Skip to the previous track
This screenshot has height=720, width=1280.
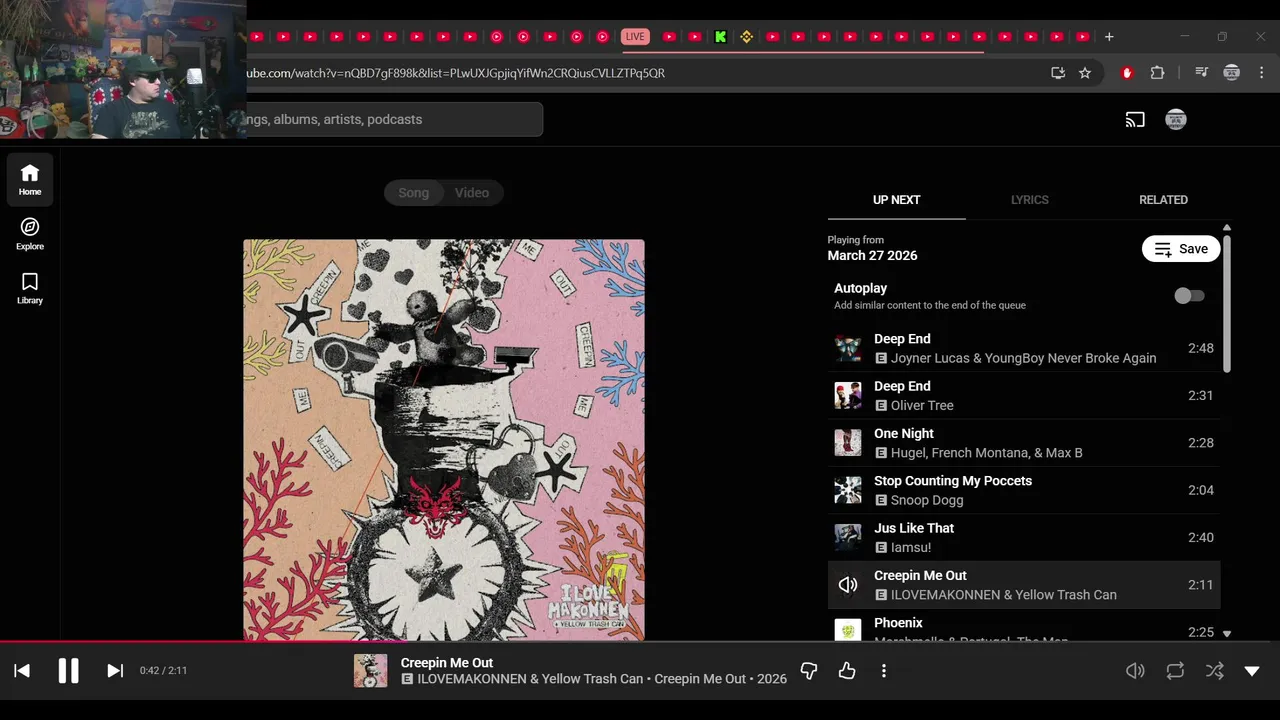[22, 671]
